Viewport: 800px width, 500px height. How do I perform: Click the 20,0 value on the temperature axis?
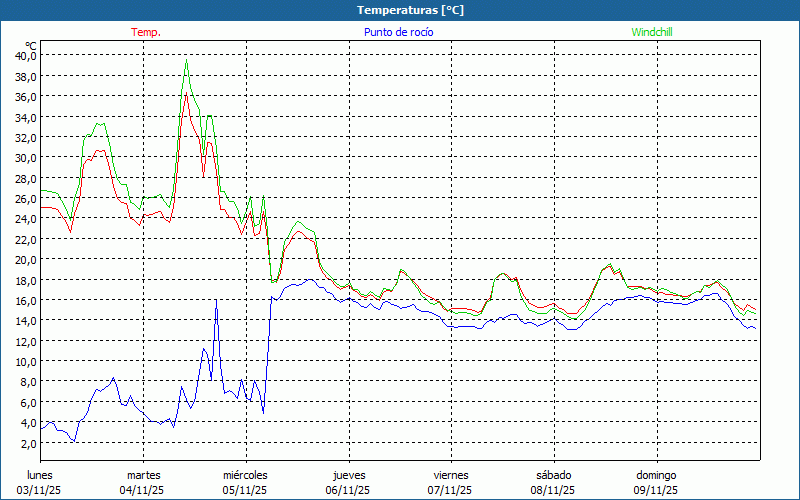(x=26, y=259)
